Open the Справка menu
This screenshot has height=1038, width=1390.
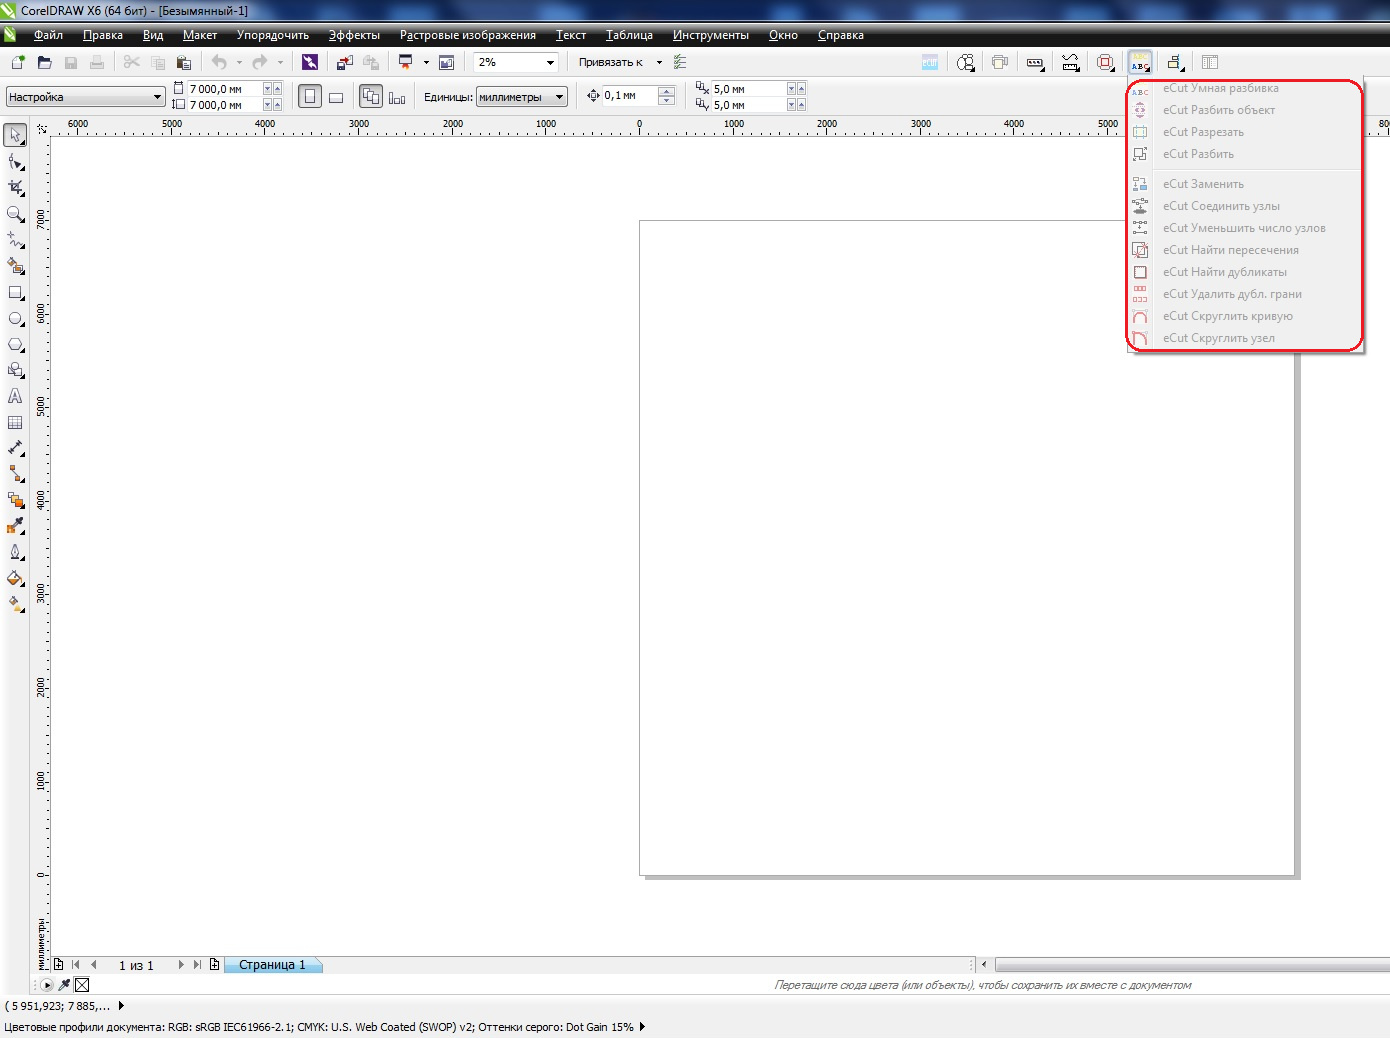click(841, 35)
